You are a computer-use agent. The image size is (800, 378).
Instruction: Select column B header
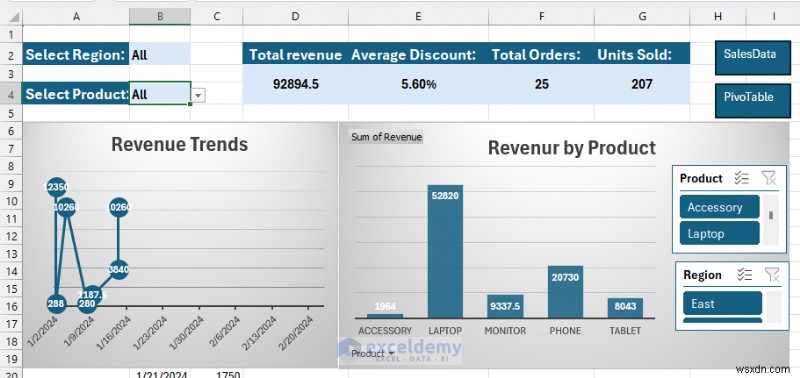[x=160, y=17]
